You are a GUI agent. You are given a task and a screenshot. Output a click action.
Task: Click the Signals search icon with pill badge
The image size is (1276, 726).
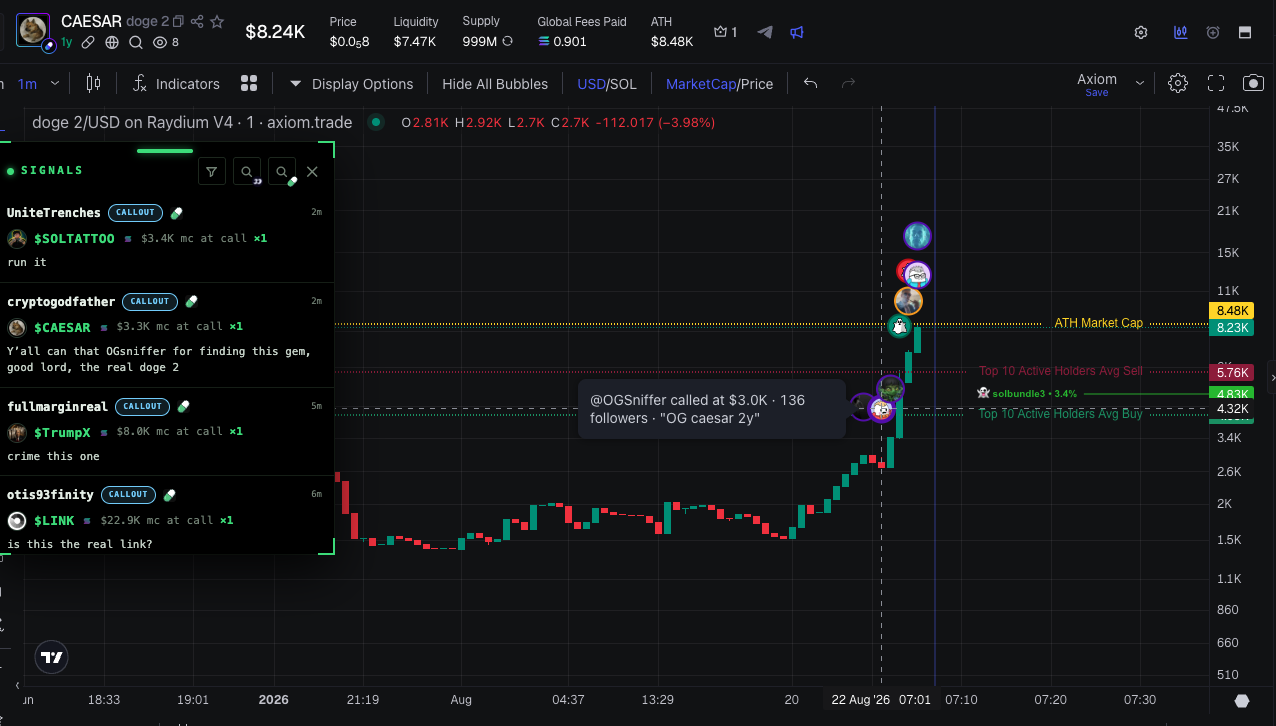[x=283, y=172]
